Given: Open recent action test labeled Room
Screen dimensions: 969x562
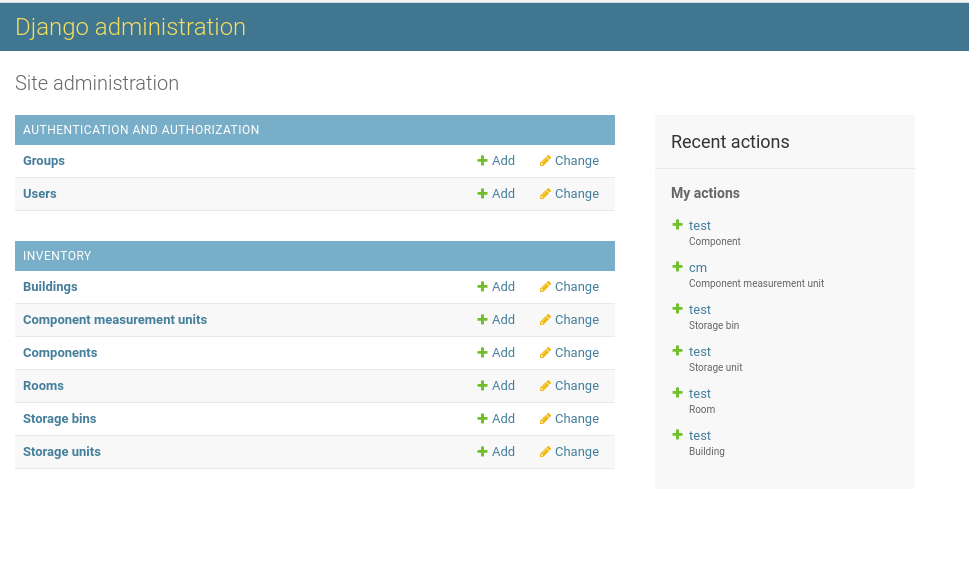Looking at the screenshot, I should click(x=700, y=394).
